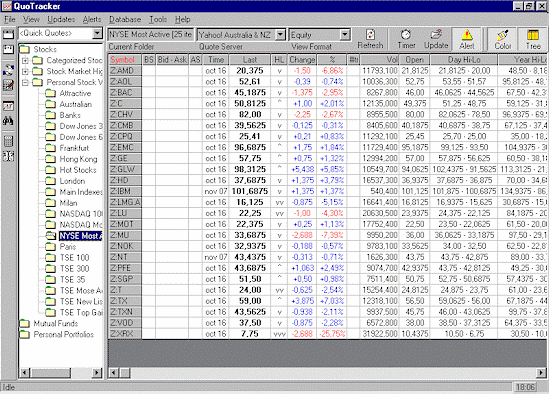
Task: Expand the Stock Market Highlights folder
Action: click(25, 71)
